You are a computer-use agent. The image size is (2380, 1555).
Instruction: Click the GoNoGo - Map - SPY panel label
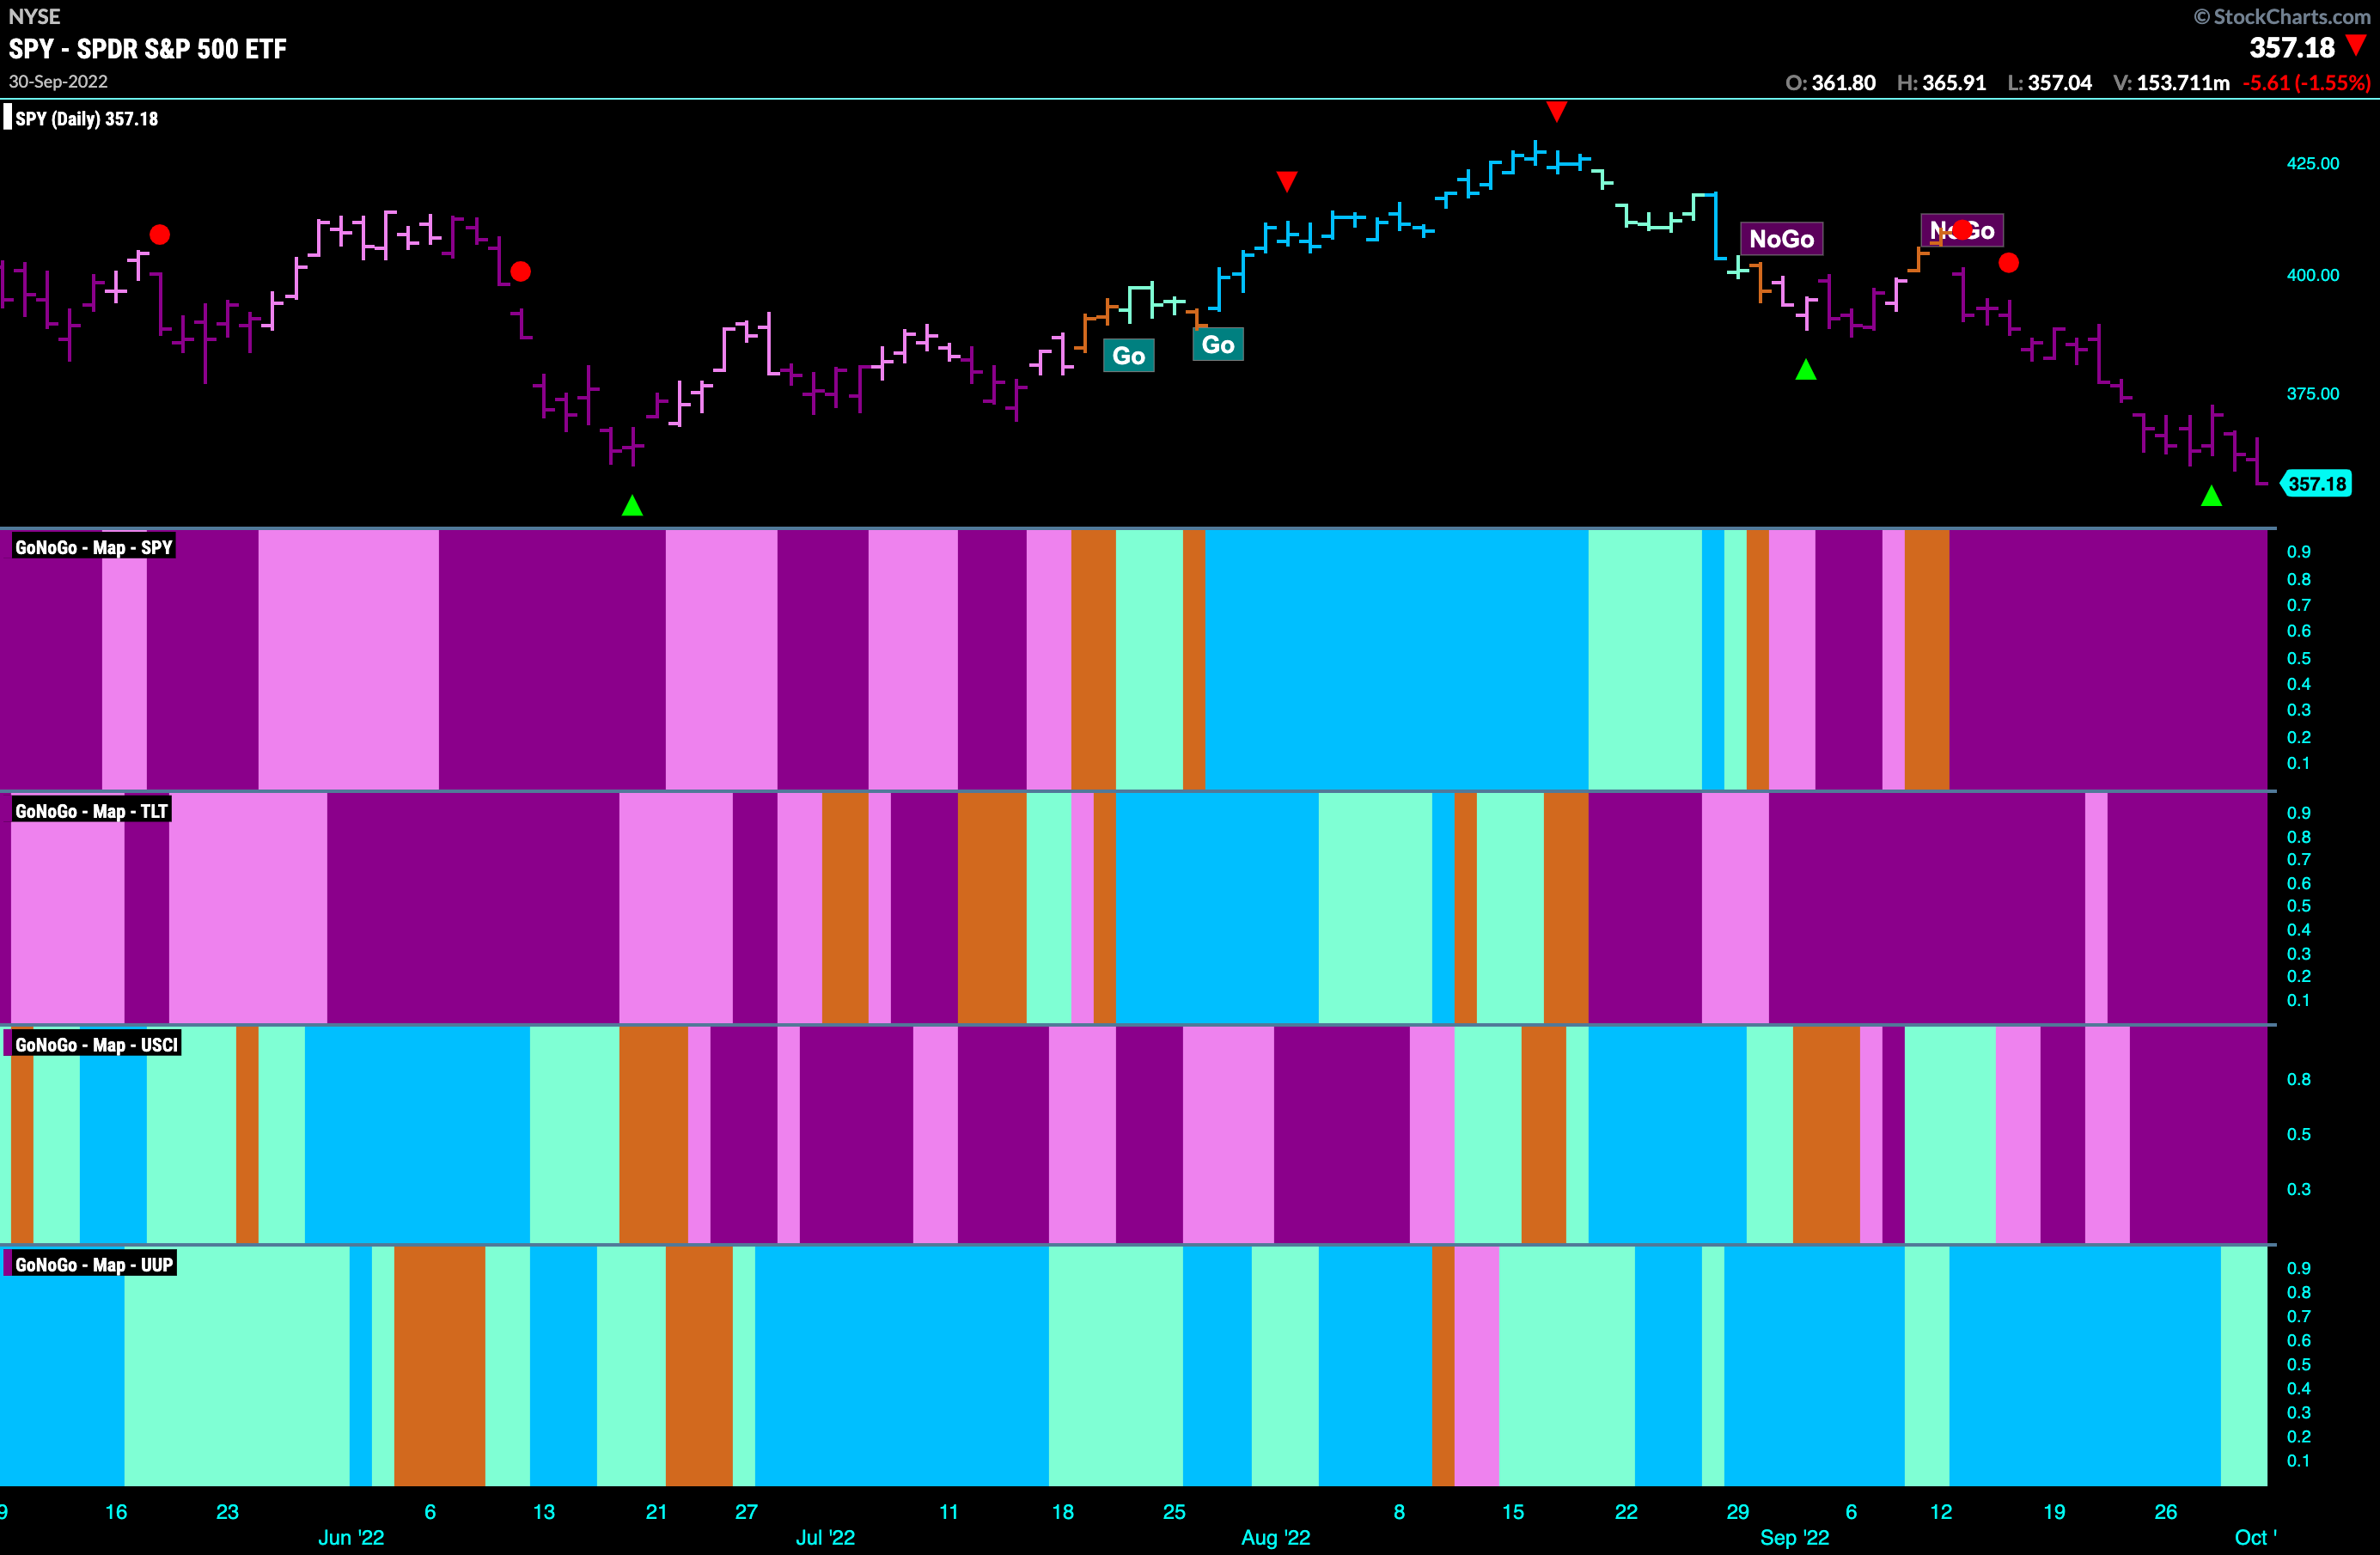tap(93, 547)
